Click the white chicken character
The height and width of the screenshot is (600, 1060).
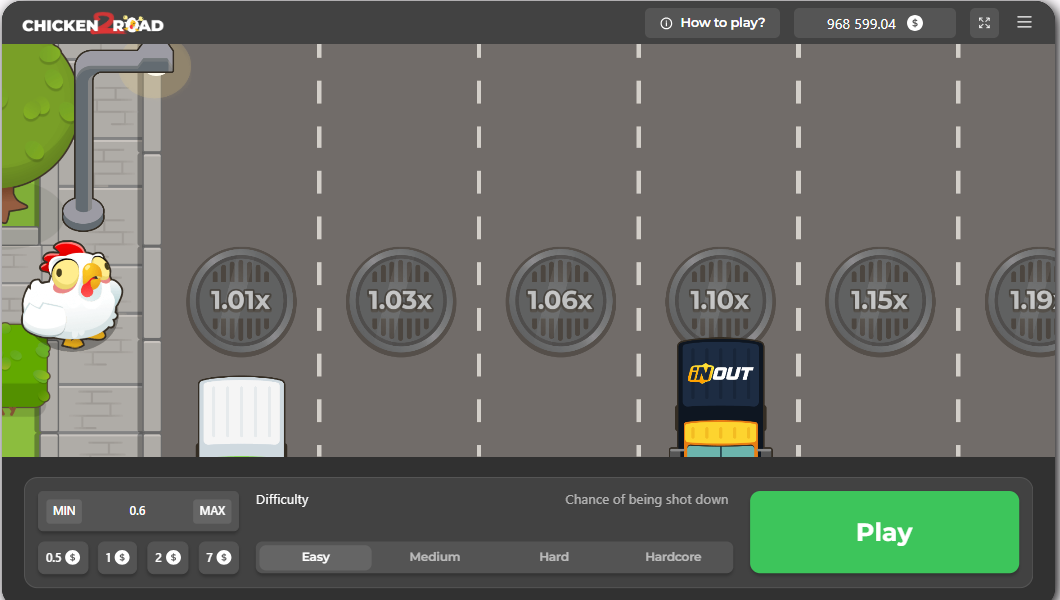coord(72,295)
